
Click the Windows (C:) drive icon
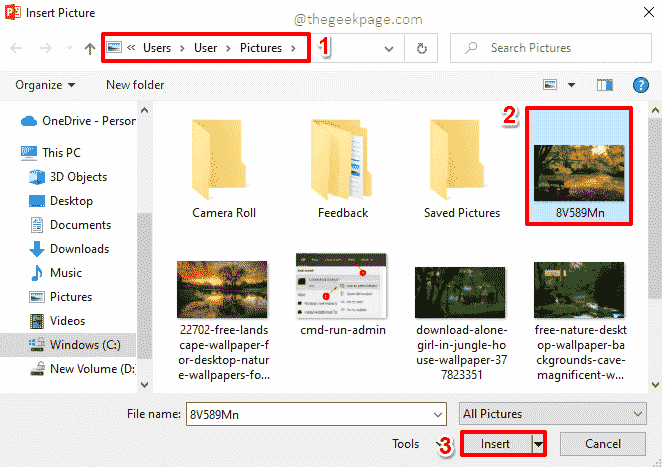[x=37, y=345]
